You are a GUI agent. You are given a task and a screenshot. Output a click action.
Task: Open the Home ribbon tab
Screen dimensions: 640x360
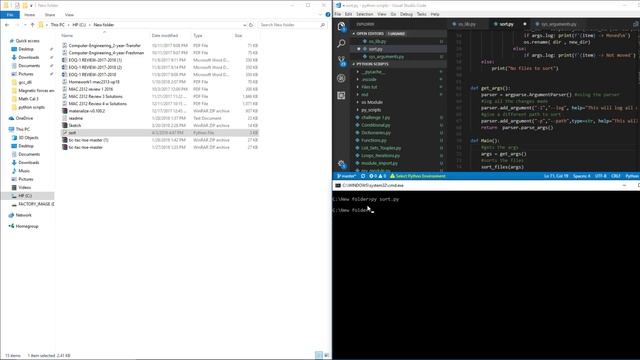29,15
